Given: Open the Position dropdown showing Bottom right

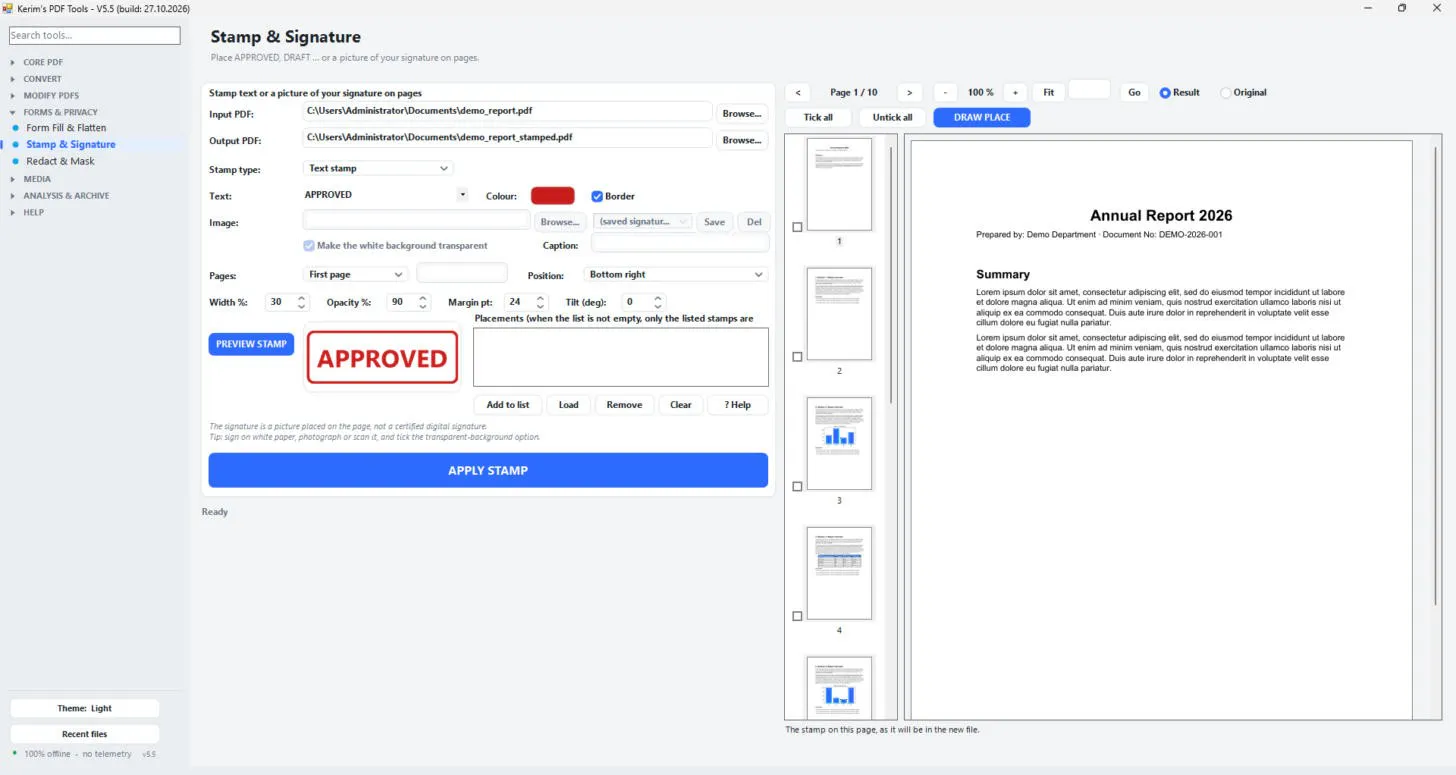Looking at the screenshot, I should click(x=675, y=274).
